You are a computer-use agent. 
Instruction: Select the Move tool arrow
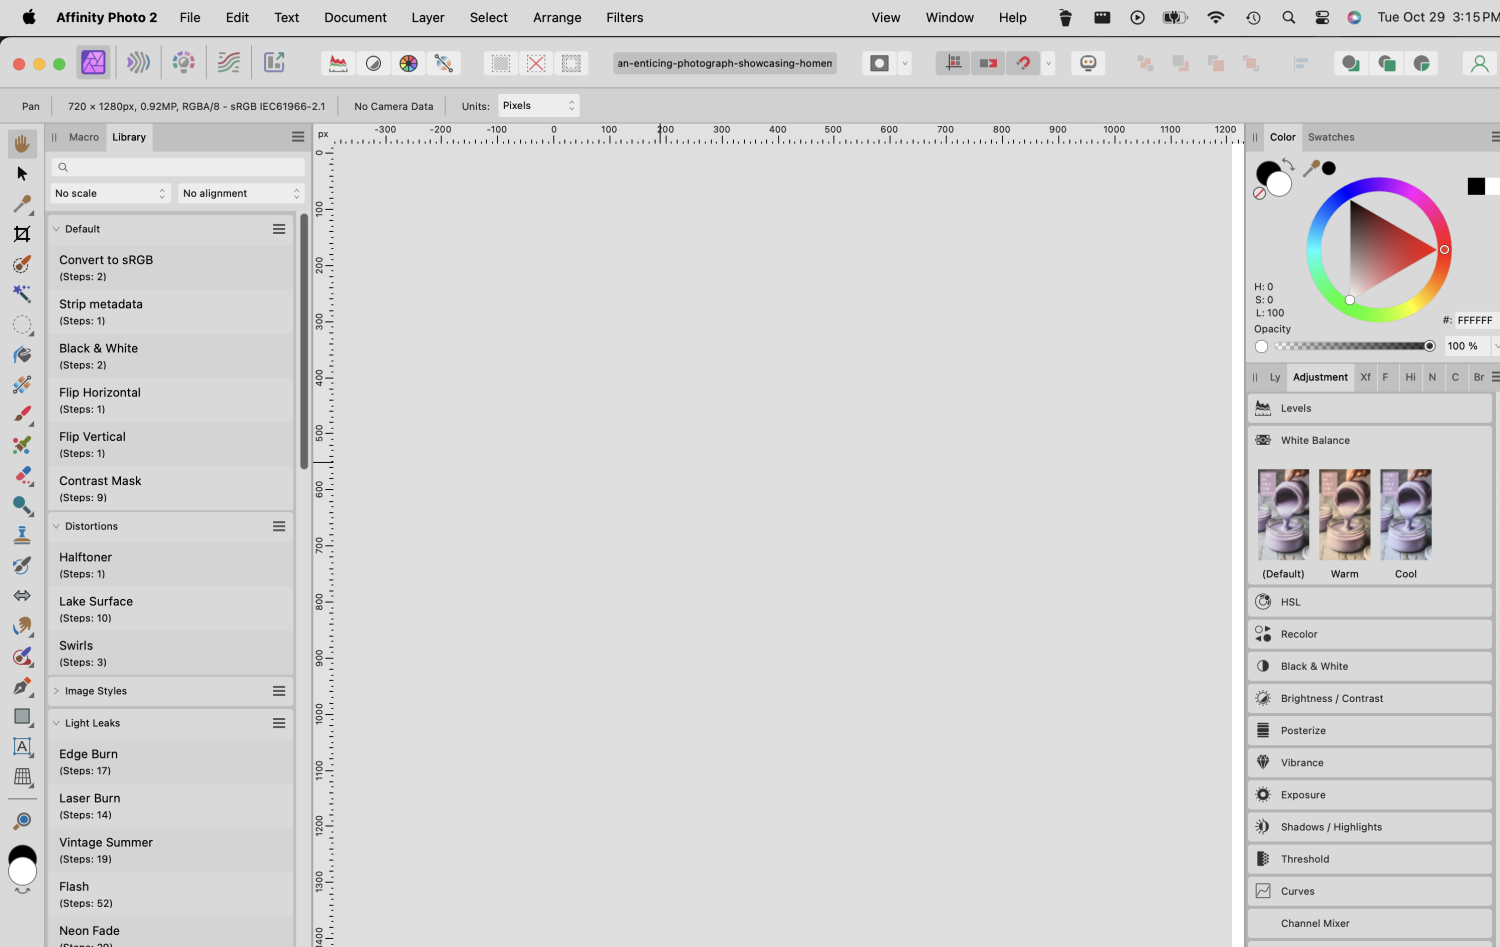pos(22,174)
